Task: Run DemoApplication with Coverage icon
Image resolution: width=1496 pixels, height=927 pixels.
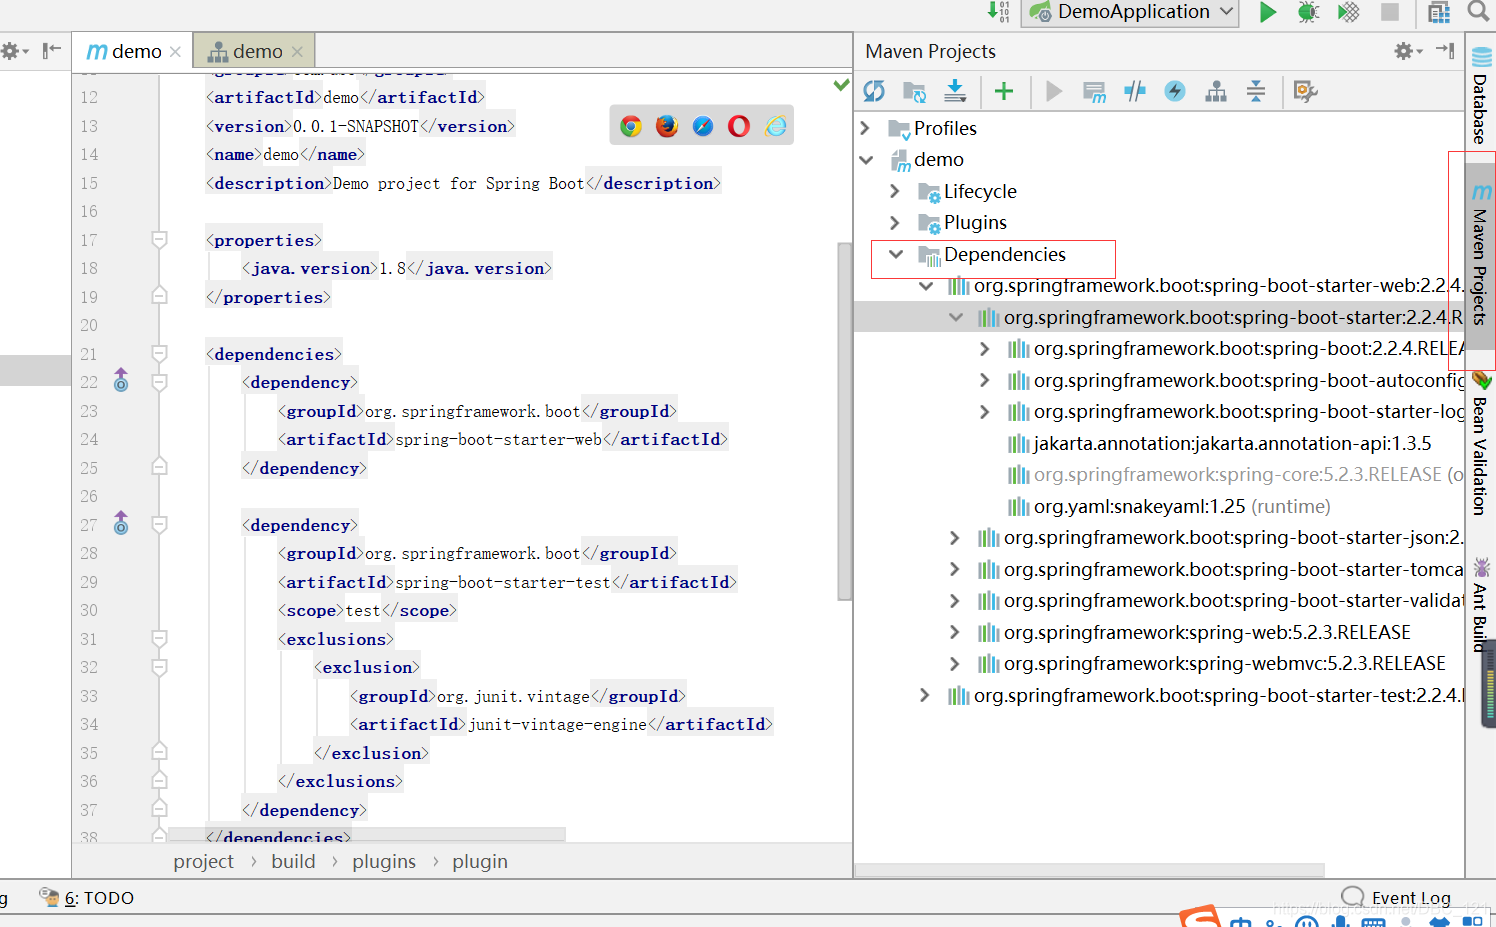Action: click(1349, 12)
